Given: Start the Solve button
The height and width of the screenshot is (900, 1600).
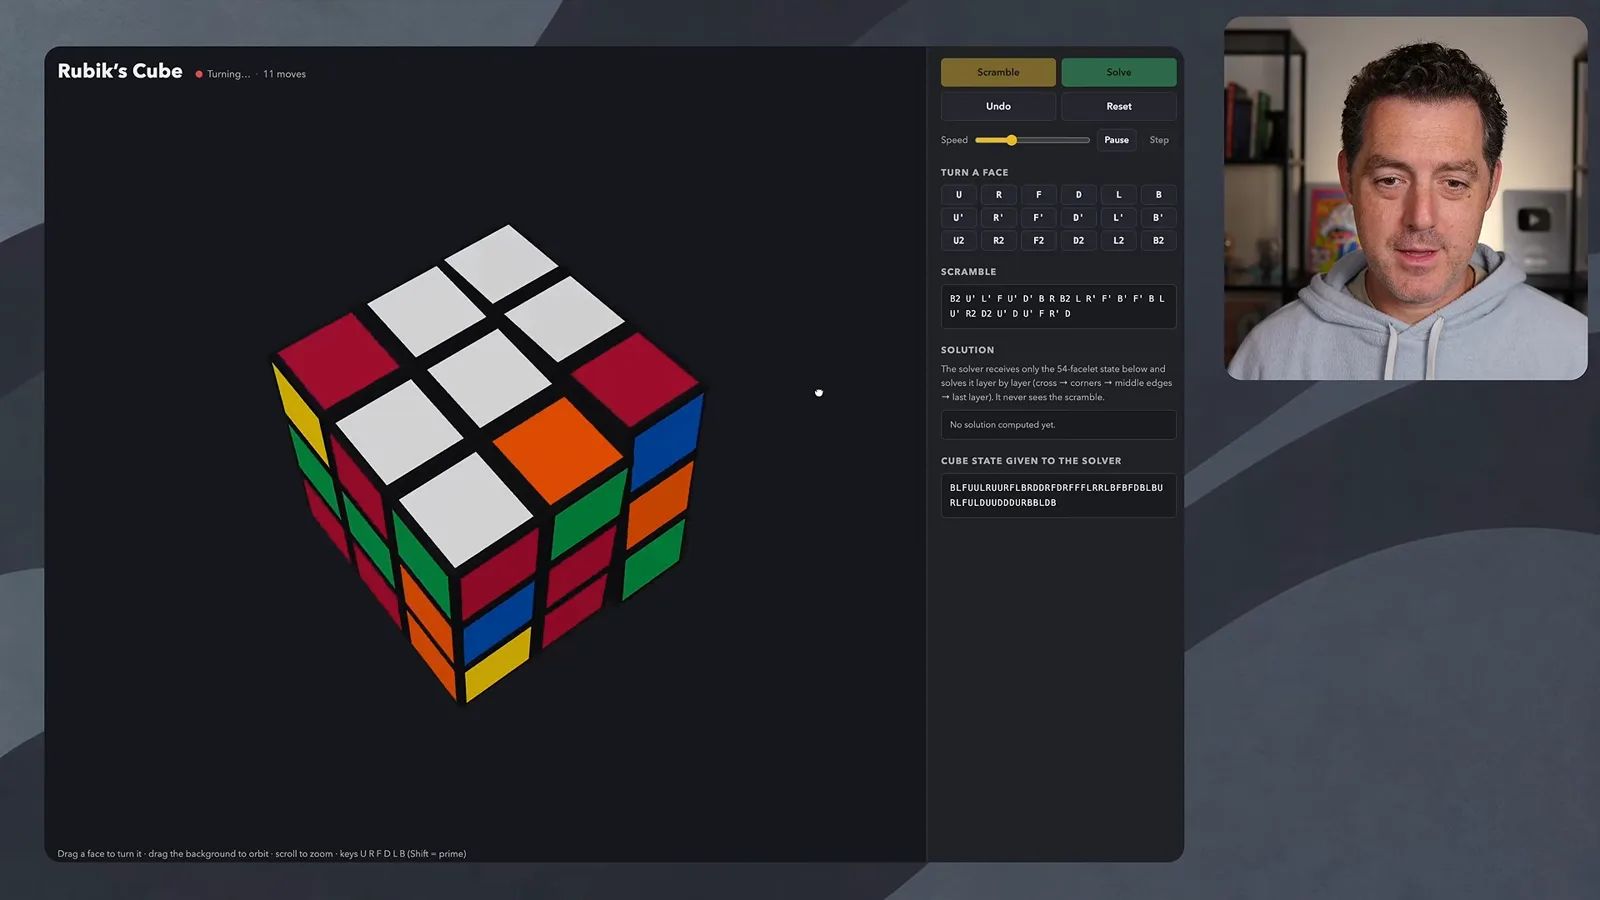Looking at the screenshot, I should 1118,72.
